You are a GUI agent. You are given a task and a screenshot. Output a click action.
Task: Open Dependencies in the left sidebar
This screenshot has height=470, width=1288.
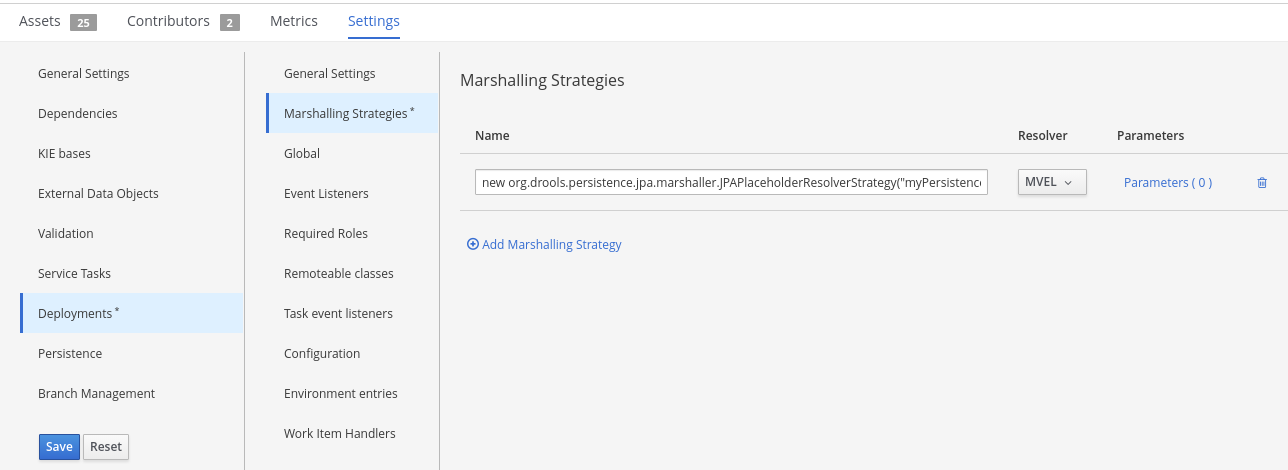click(78, 114)
